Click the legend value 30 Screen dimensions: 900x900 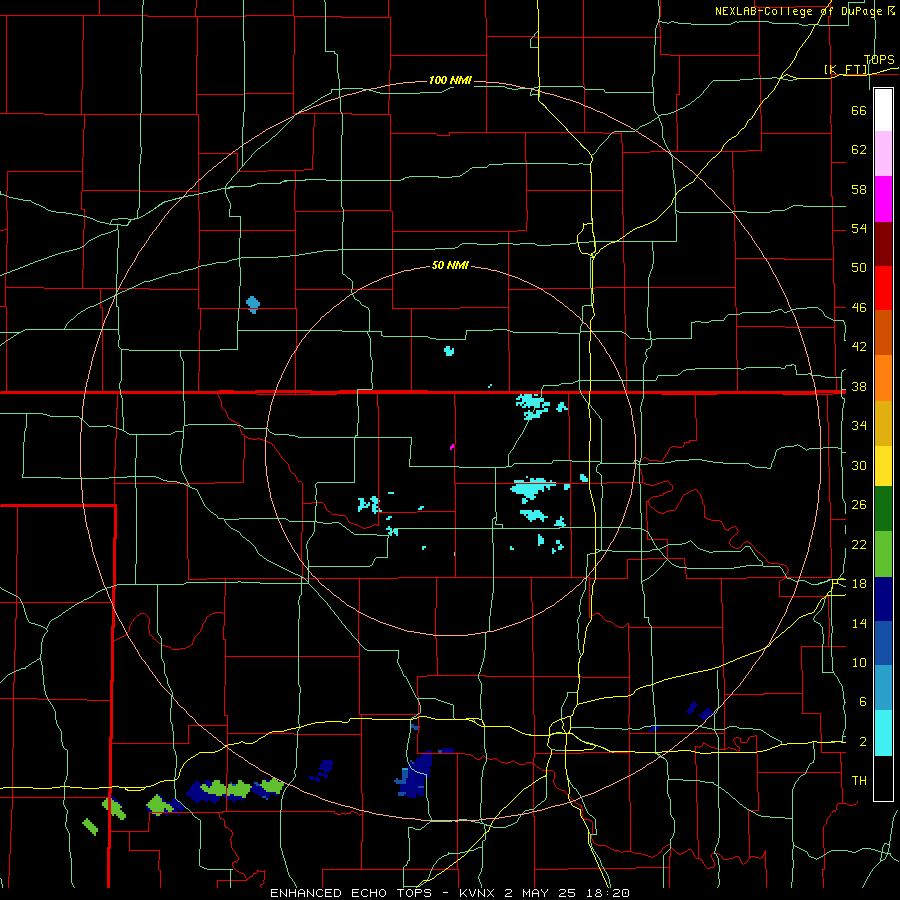click(x=859, y=465)
